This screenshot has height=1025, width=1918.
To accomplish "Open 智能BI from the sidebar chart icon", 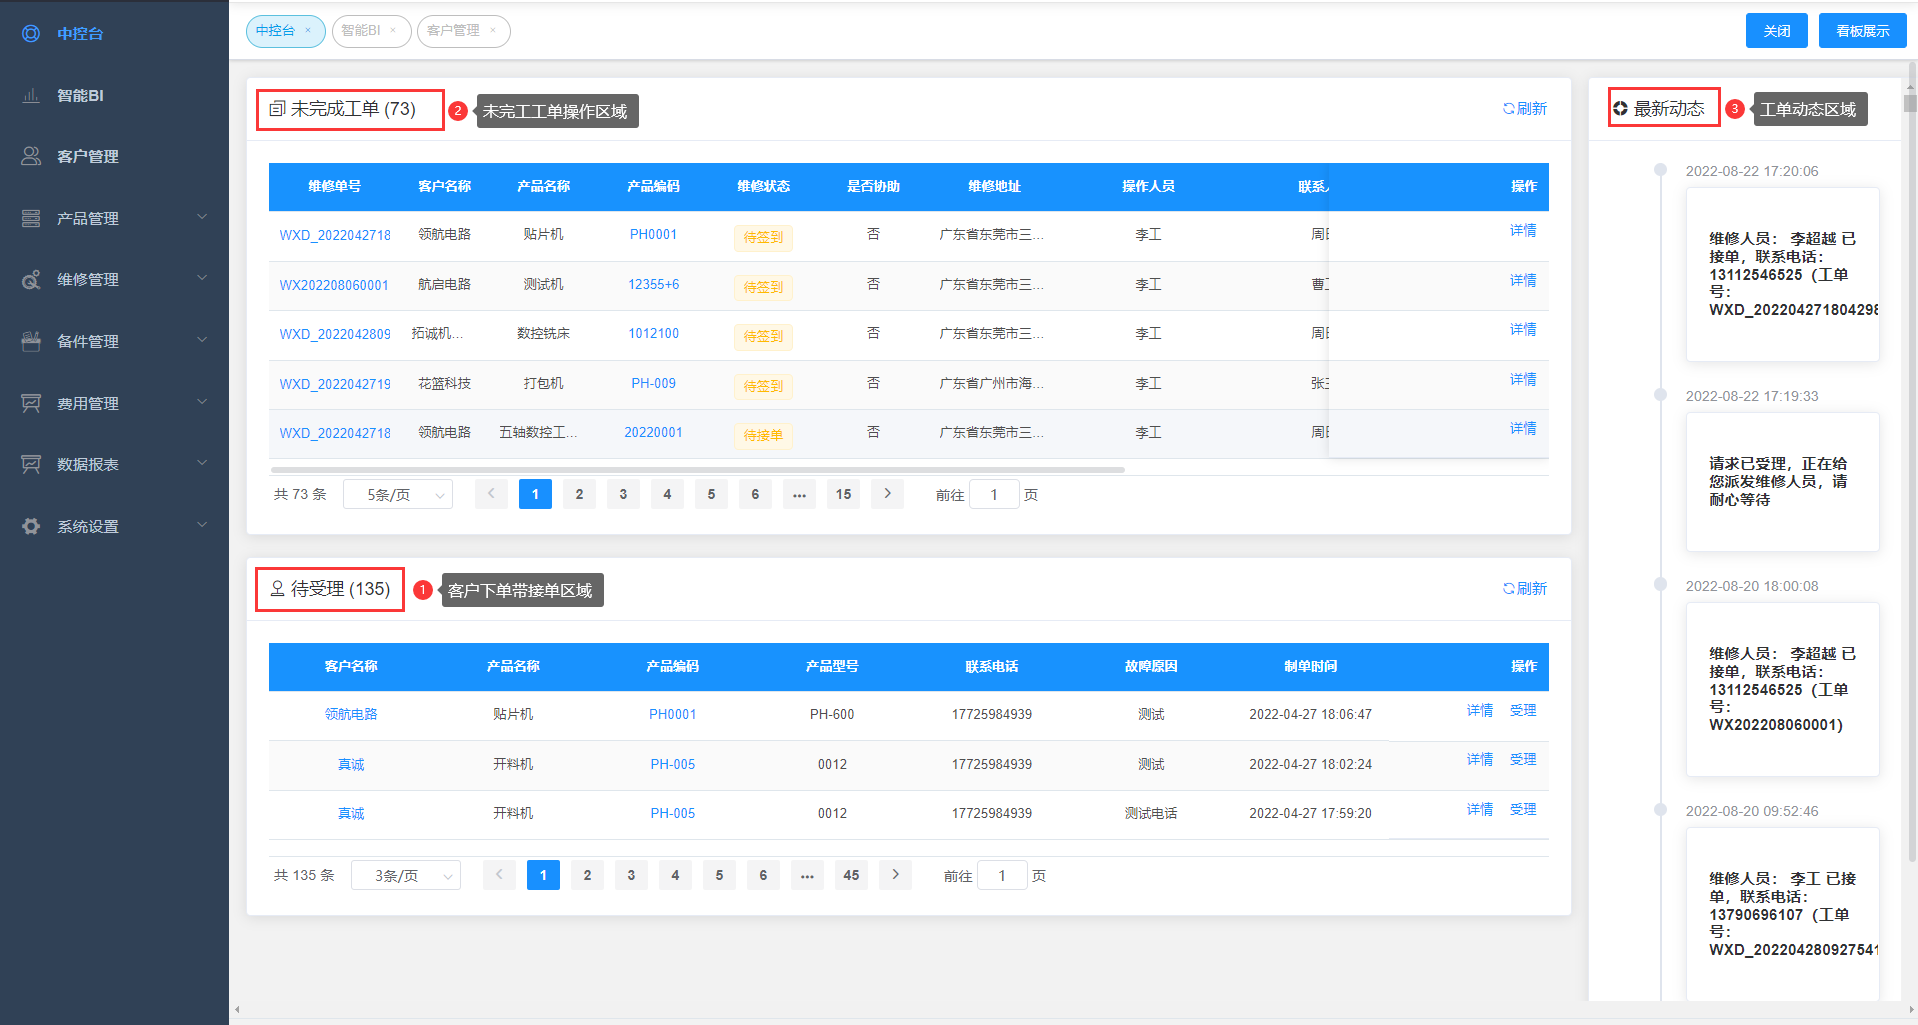I will (31, 96).
